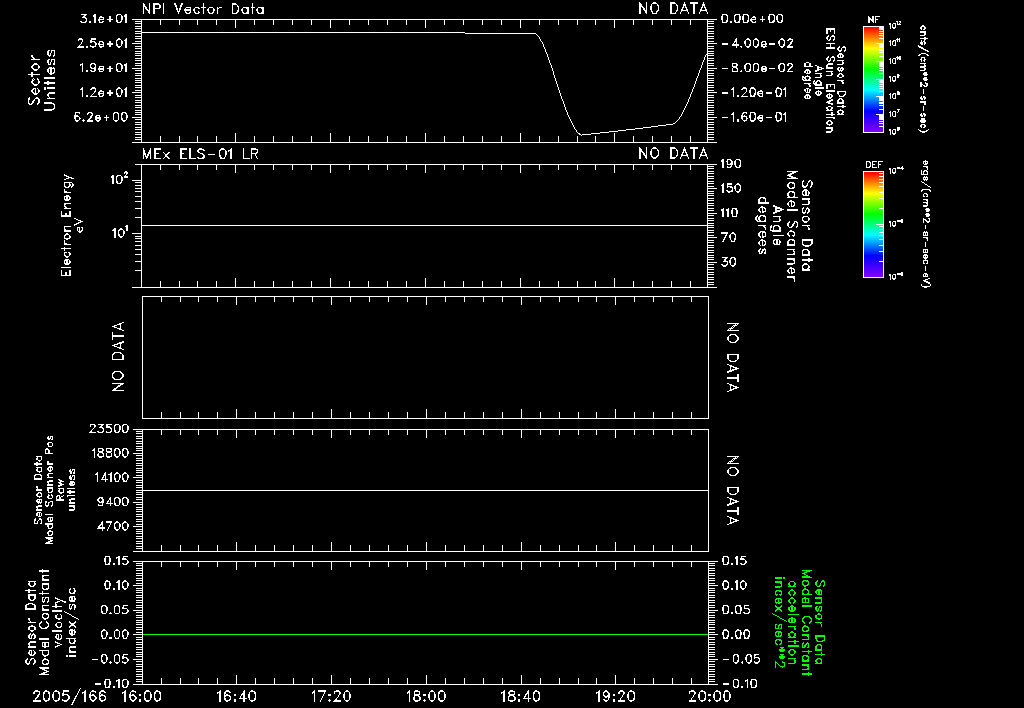Click the -4.00e-02 sun elevation tick
1024x708 pixels.
click(758, 43)
